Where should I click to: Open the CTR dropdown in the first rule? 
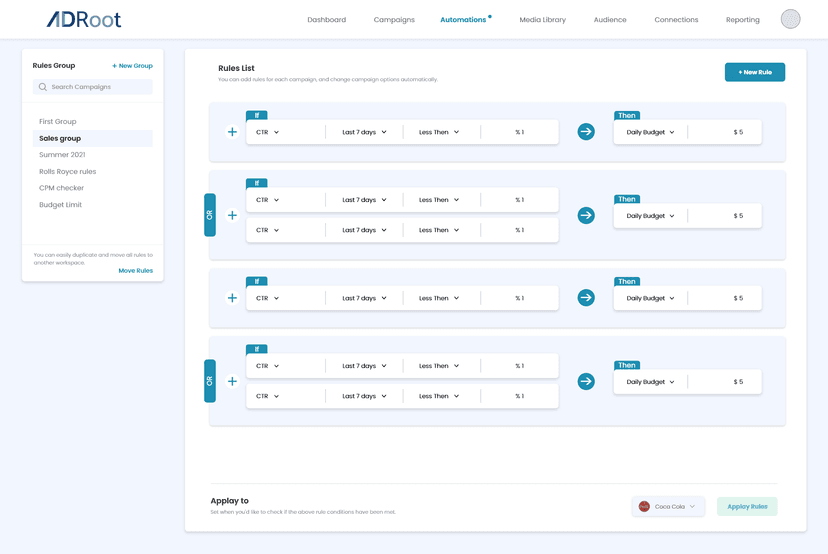click(267, 132)
